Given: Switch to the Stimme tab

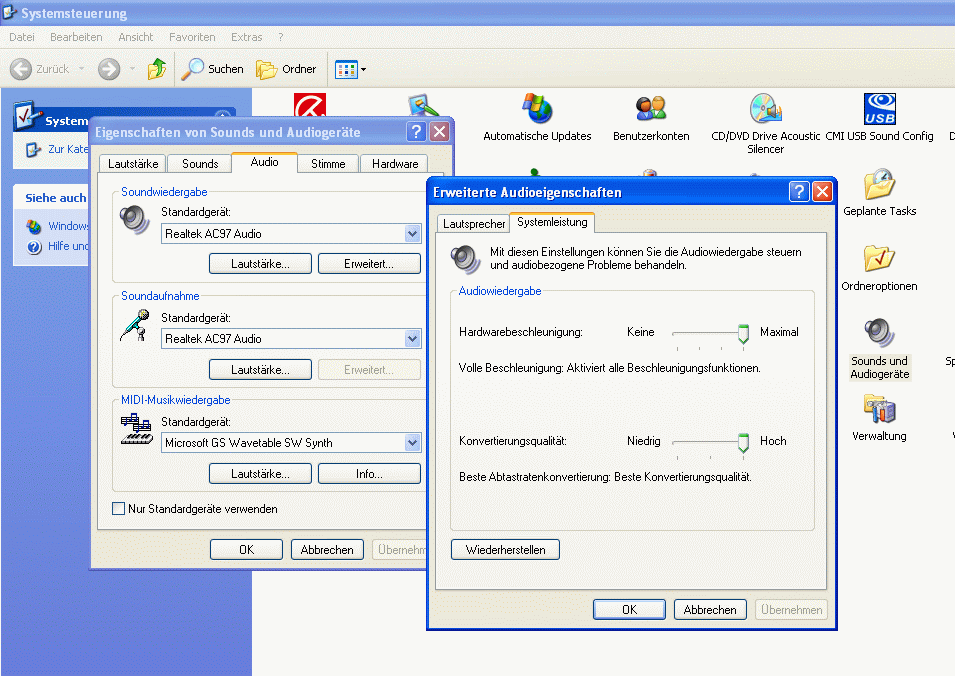Looking at the screenshot, I should 328,164.
